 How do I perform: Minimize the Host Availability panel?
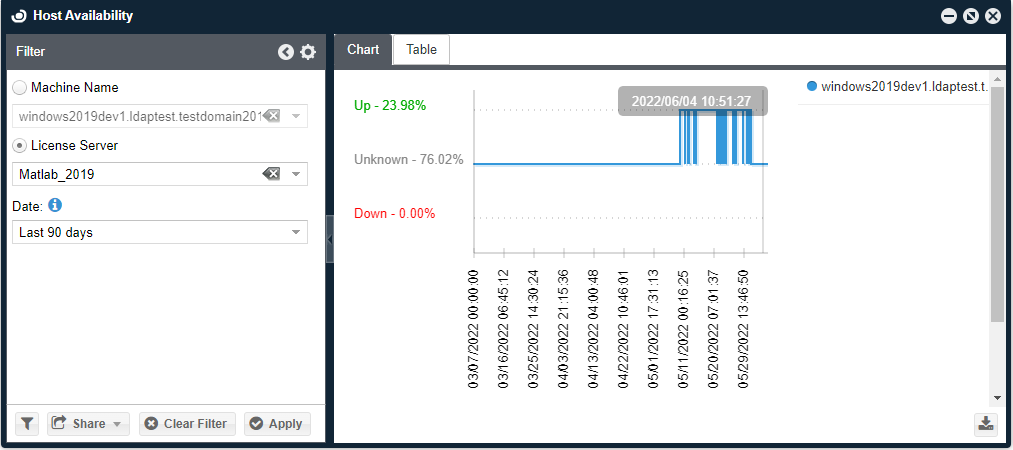pyautogui.click(x=949, y=16)
